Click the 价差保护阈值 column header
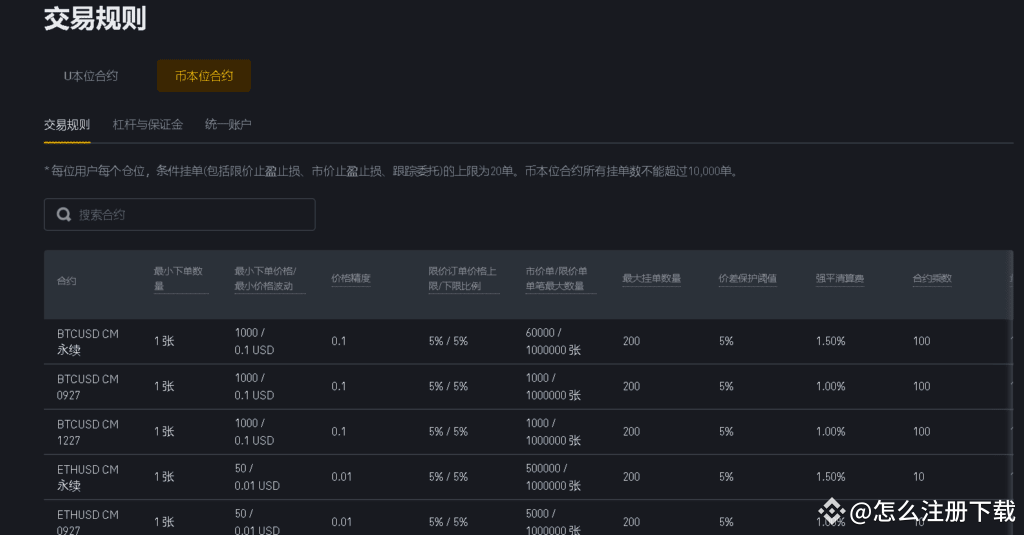 pos(748,279)
